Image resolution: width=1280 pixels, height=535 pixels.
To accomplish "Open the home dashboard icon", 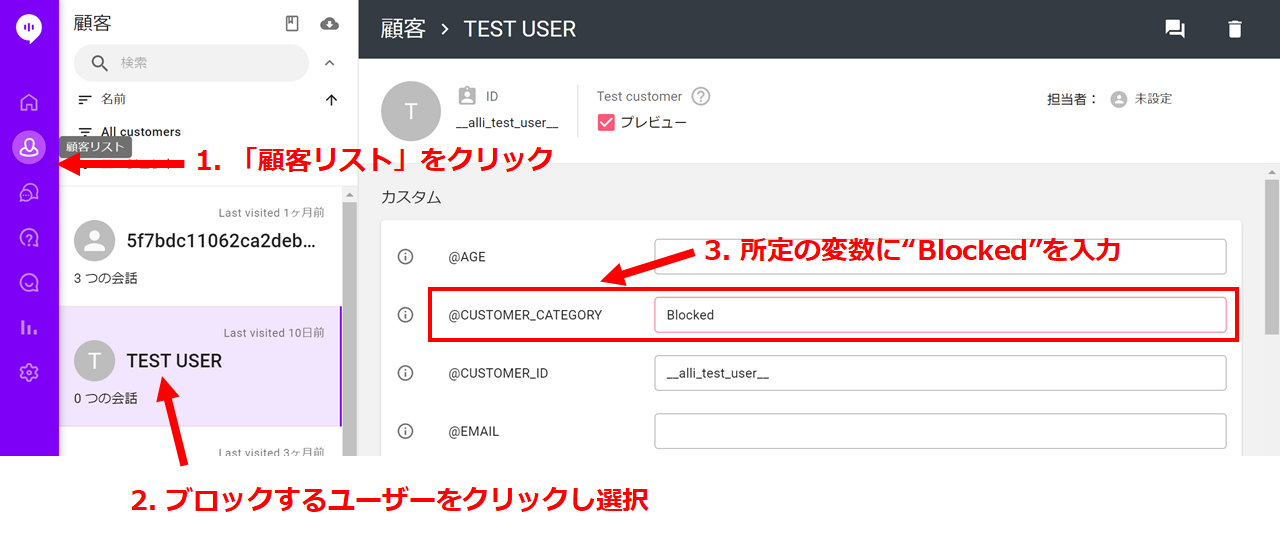I will coord(29,102).
